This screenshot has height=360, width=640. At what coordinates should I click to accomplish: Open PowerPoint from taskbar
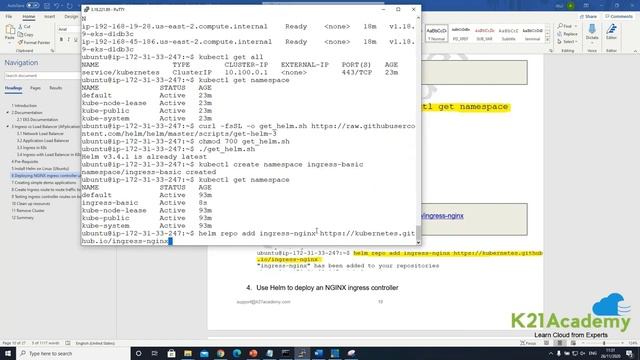click(x=253, y=353)
